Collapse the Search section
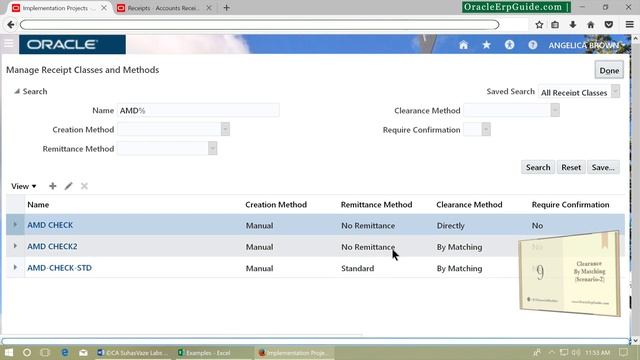This screenshot has height=360, width=640. pyautogui.click(x=17, y=91)
